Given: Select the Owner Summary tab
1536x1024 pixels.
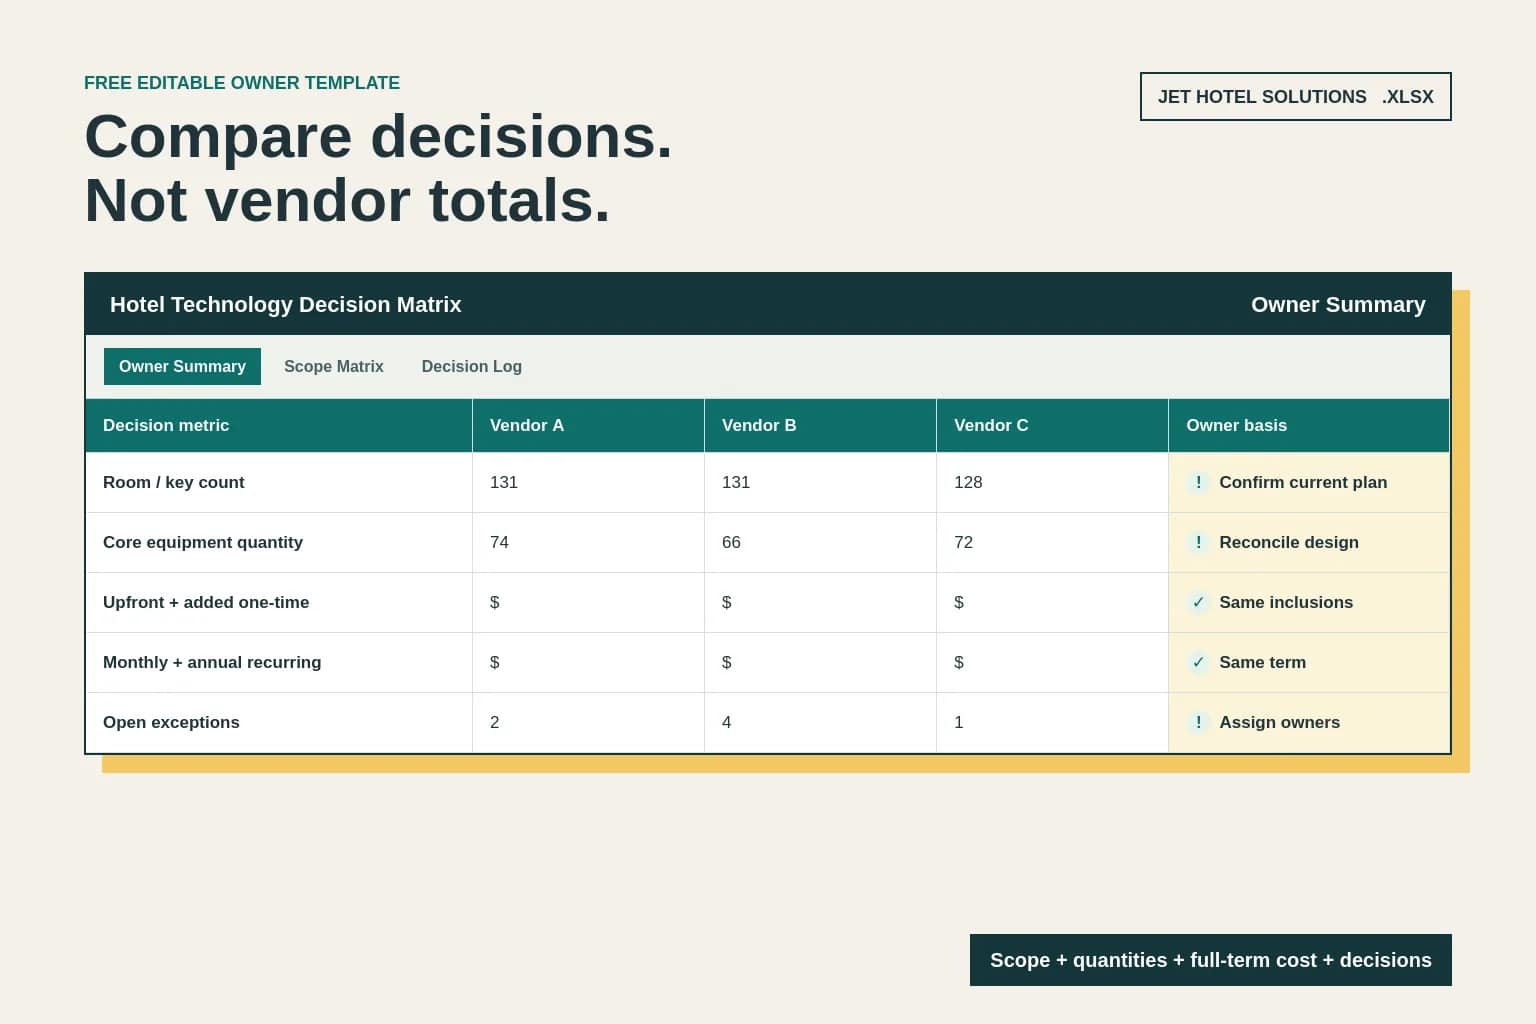Looking at the screenshot, I should pyautogui.click(x=182, y=366).
